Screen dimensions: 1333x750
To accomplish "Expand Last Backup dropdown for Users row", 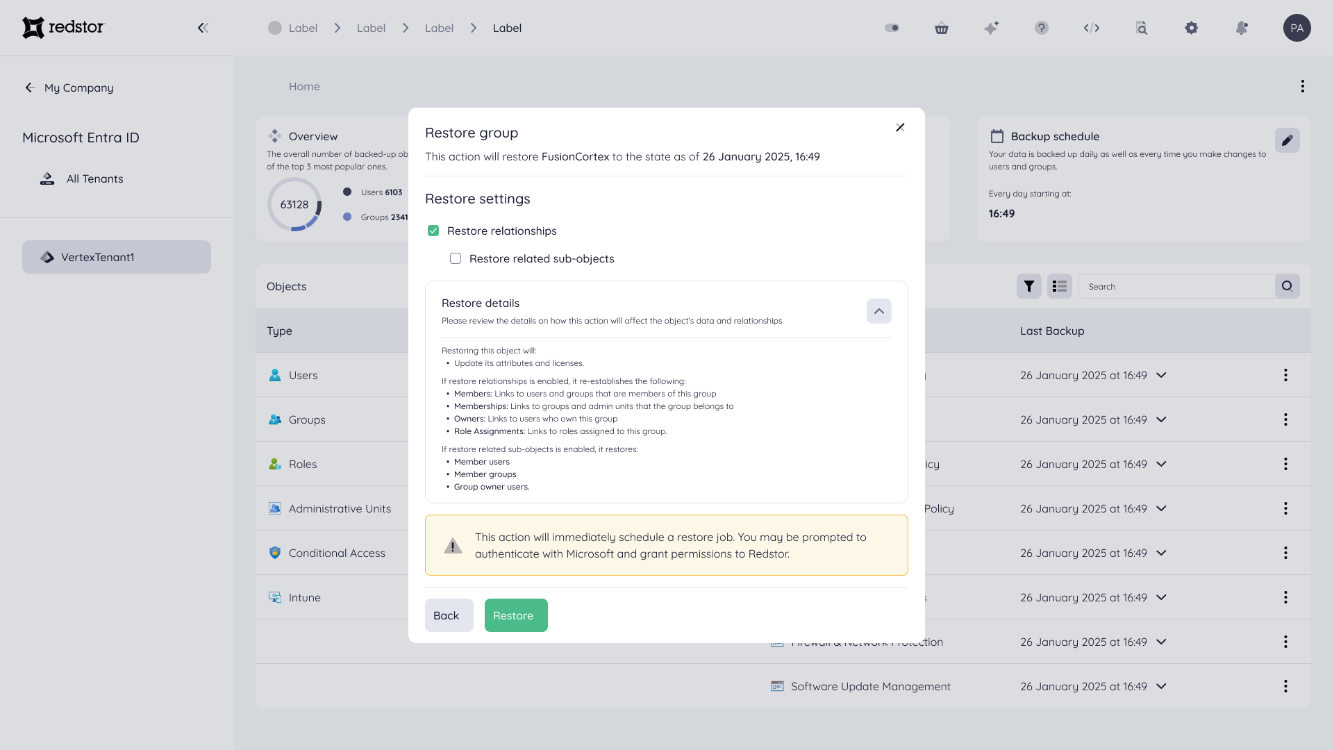I will (1161, 376).
